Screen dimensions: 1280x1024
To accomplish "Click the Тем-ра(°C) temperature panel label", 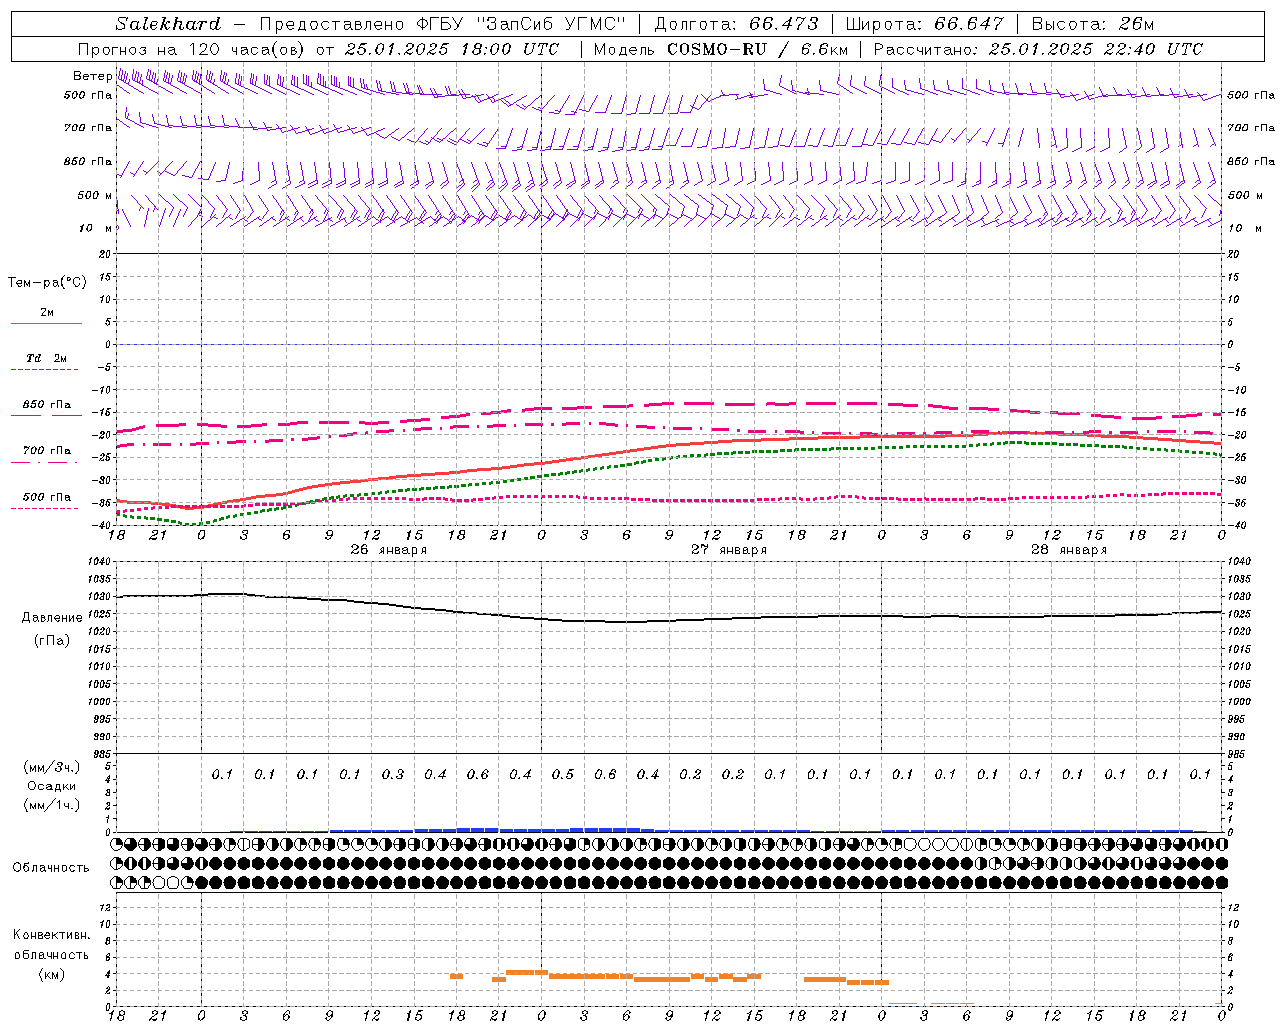I will pyautogui.click(x=47, y=283).
